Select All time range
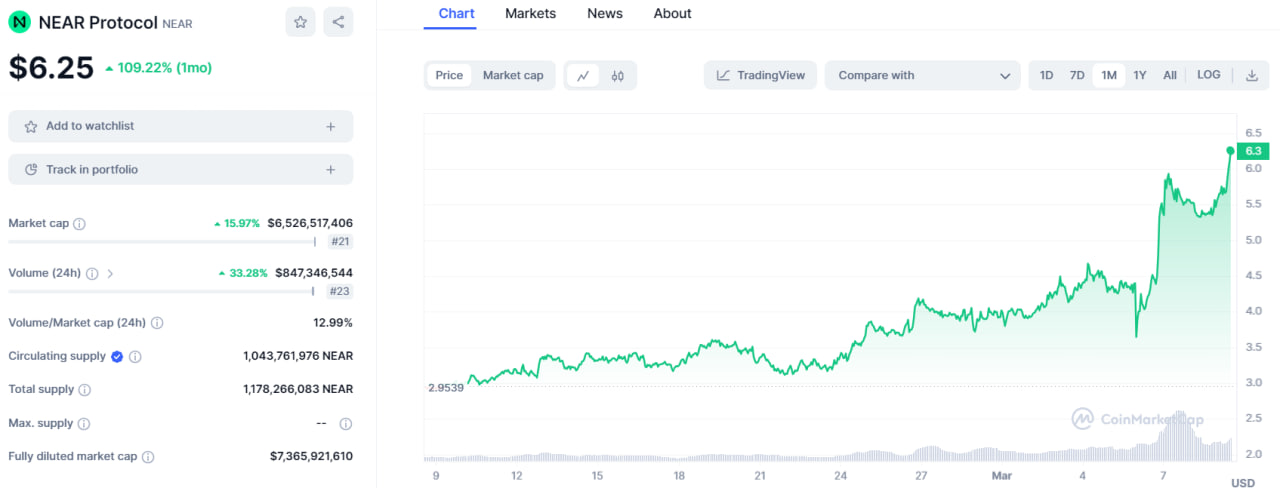1280x488 pixels. 1170,75
